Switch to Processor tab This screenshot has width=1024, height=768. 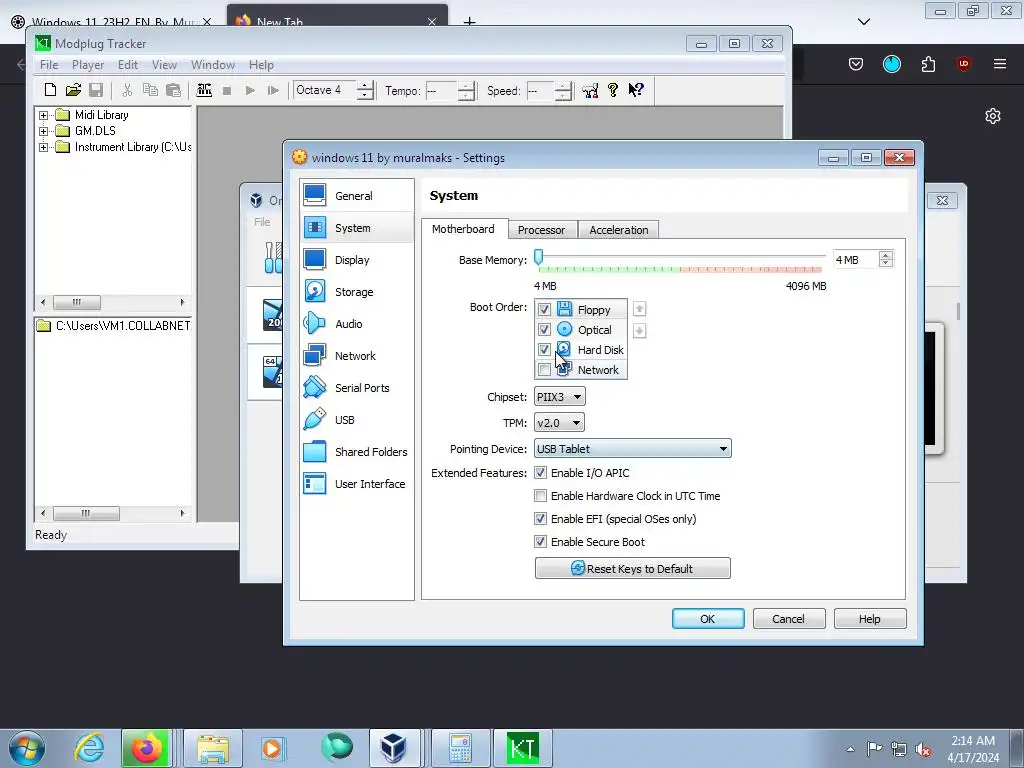point(541,230)
